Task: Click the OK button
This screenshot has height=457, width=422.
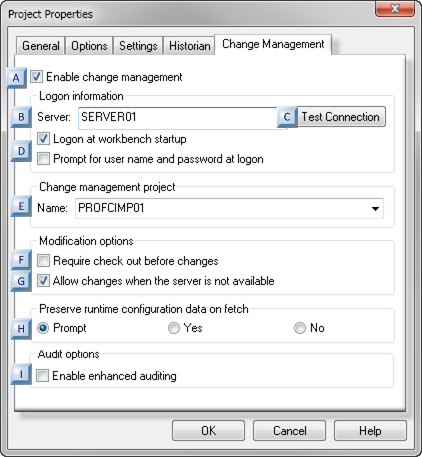Action: point(208,431)
